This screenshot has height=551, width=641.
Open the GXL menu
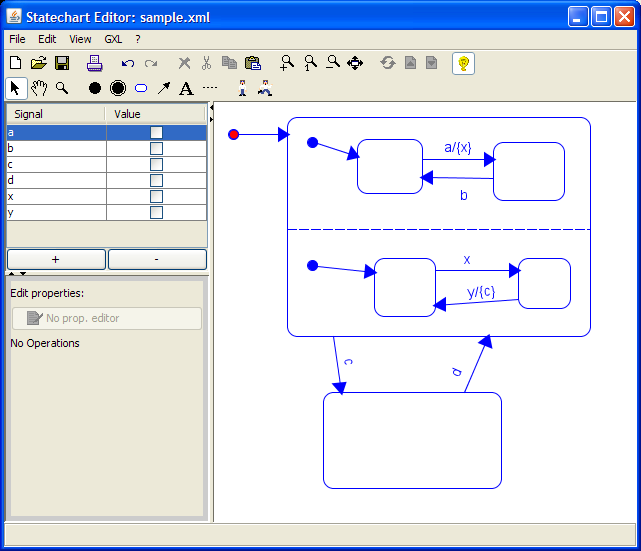point(113,39)
